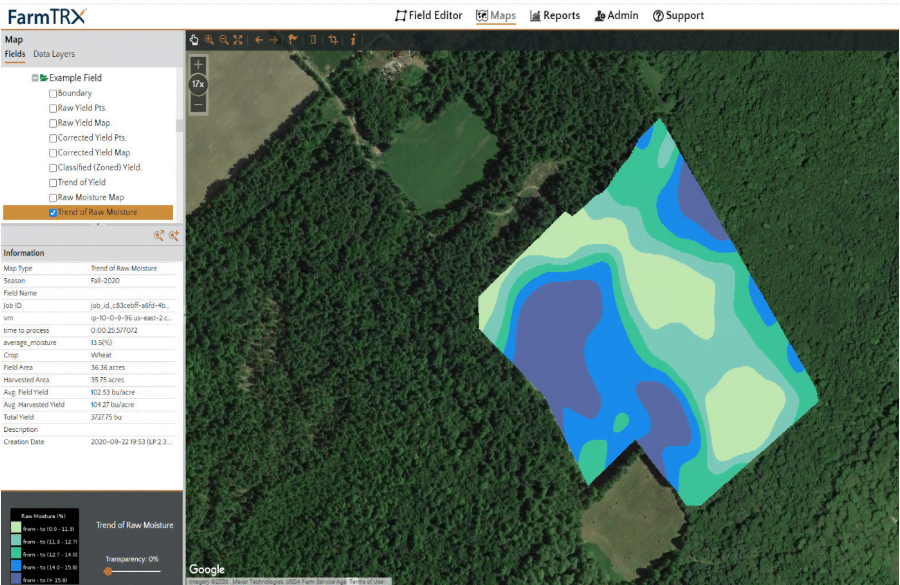Image resolution: width=900 pixels, height=585 pixels.
Task: Click Avg. Harvested Yield 104.27 bu/acre value
Action: coord(112,405)
